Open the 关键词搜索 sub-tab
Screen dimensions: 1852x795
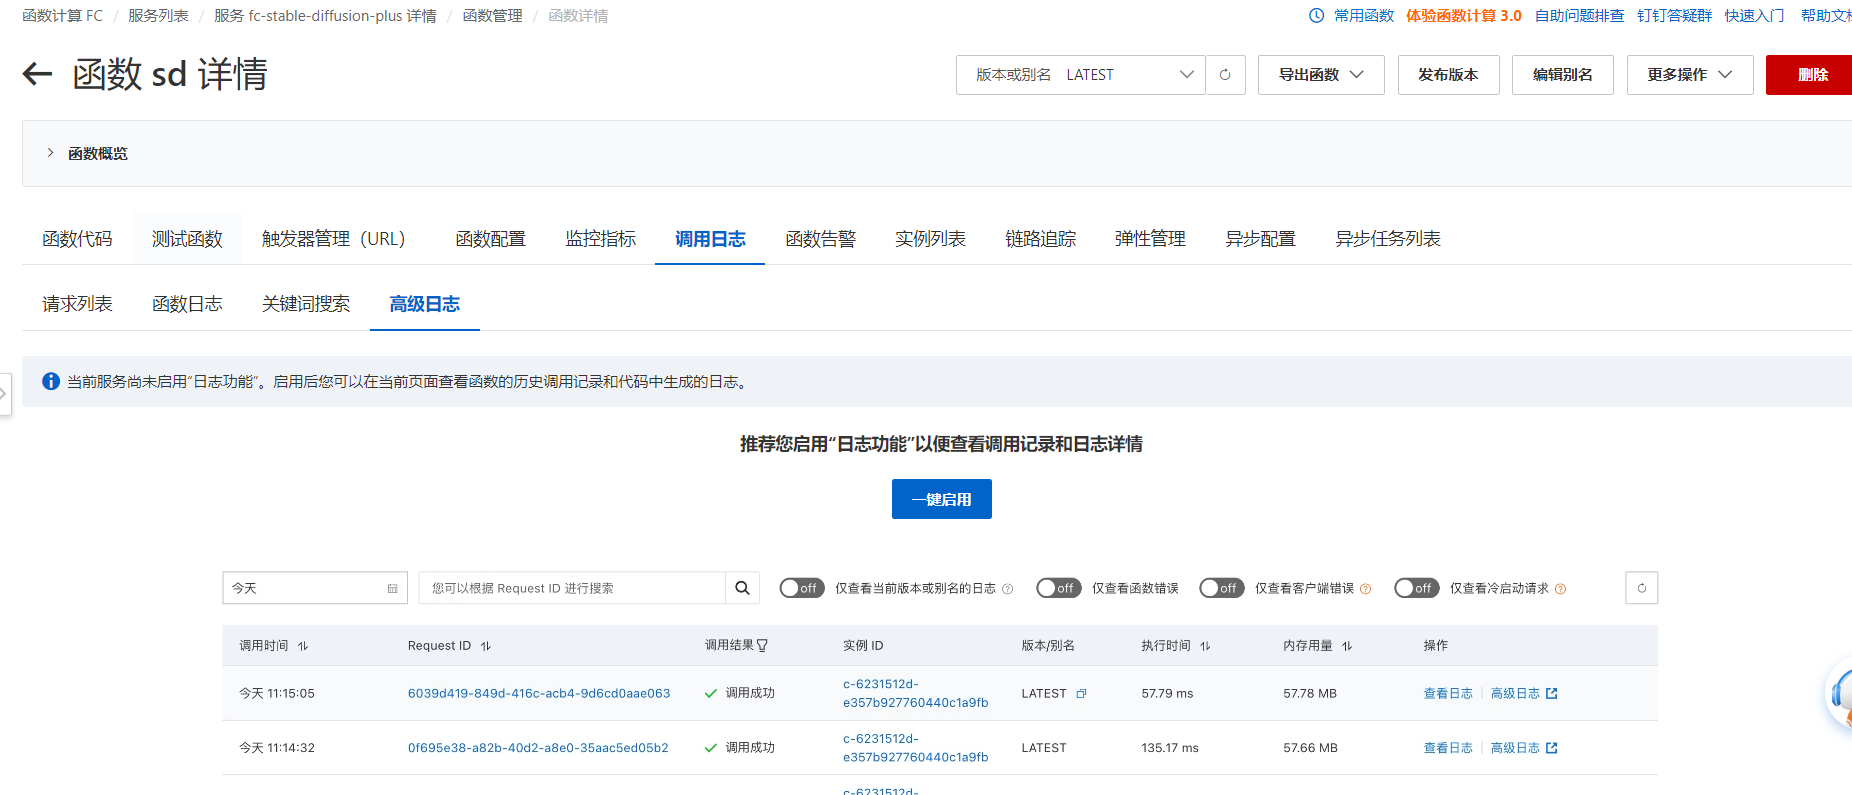tap(306, 304)
